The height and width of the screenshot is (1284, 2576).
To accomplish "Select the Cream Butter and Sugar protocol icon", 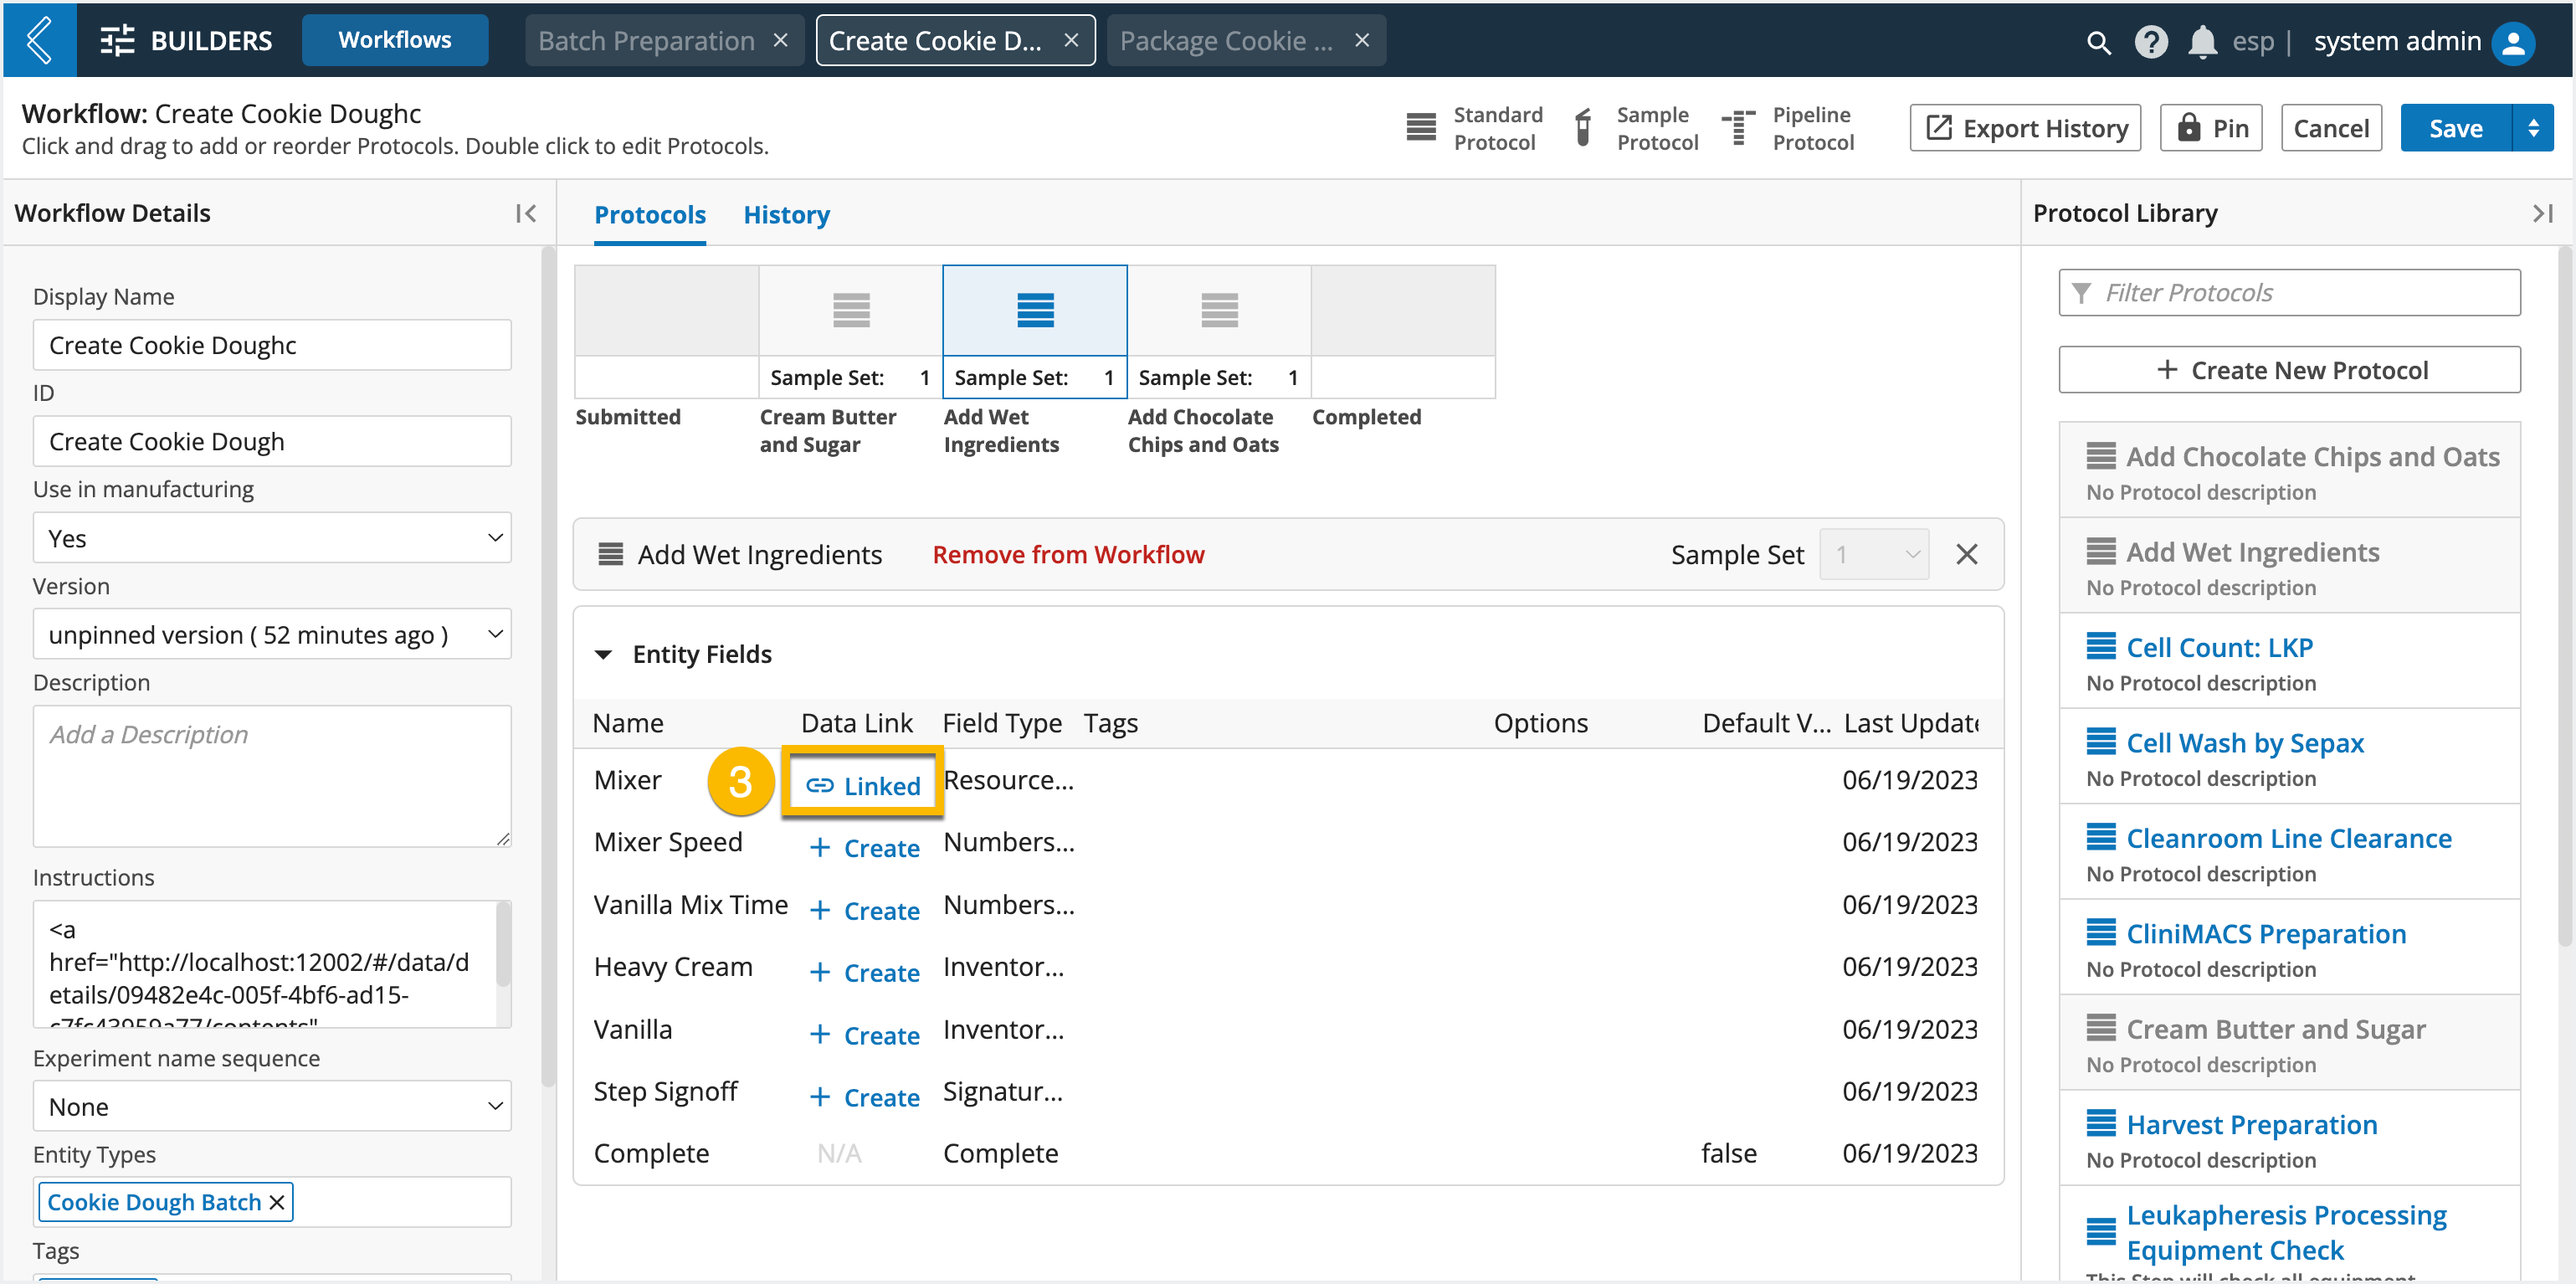I will (x=851, y=310).
